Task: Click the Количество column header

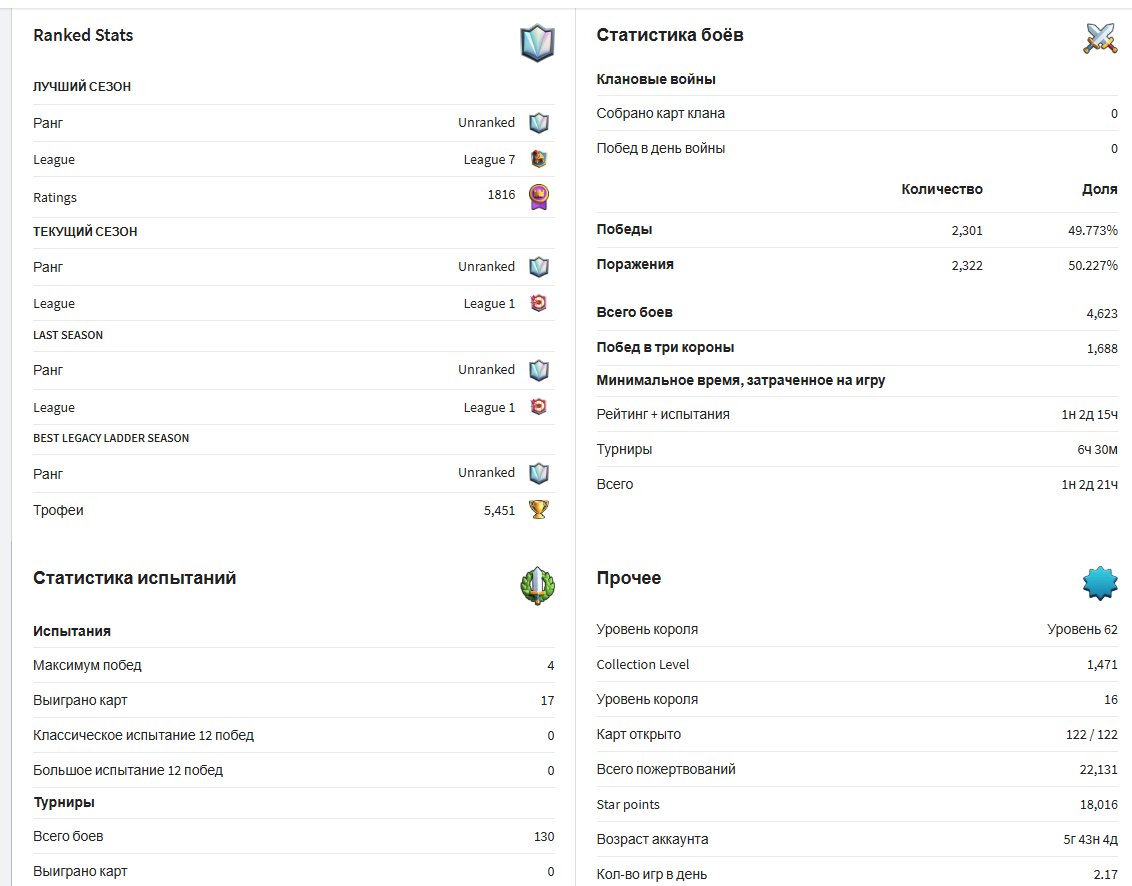Action: pyautogui.click(x=941, y=189)
